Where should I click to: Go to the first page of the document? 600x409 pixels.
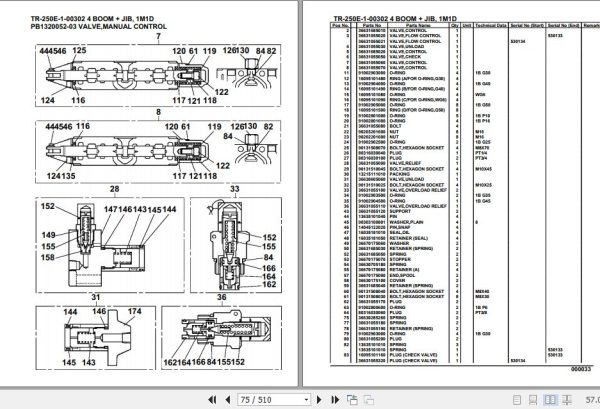pos(212,400)
